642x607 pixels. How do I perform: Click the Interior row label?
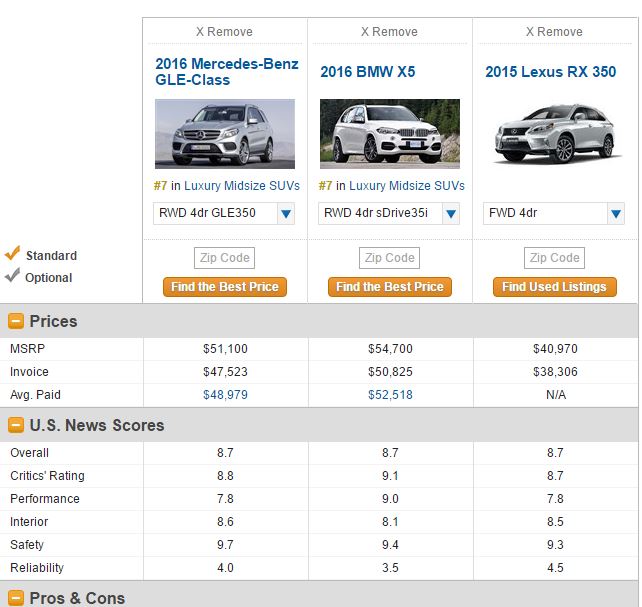pos(29,522)
